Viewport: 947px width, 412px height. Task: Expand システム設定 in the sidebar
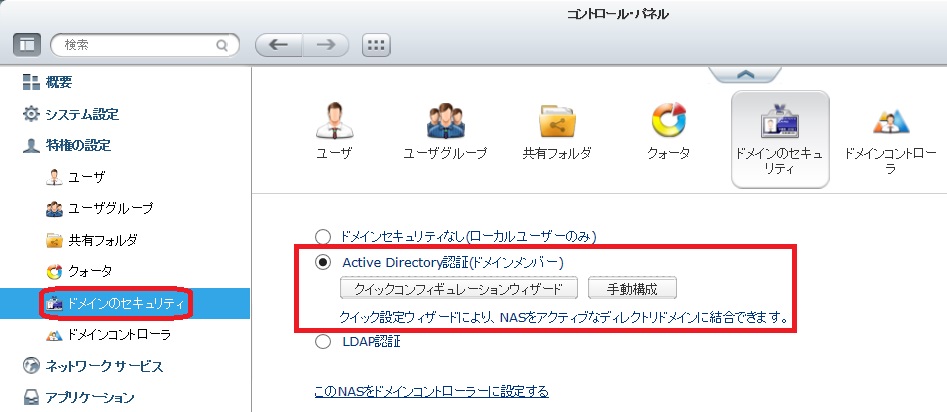[x=82, y=114]
